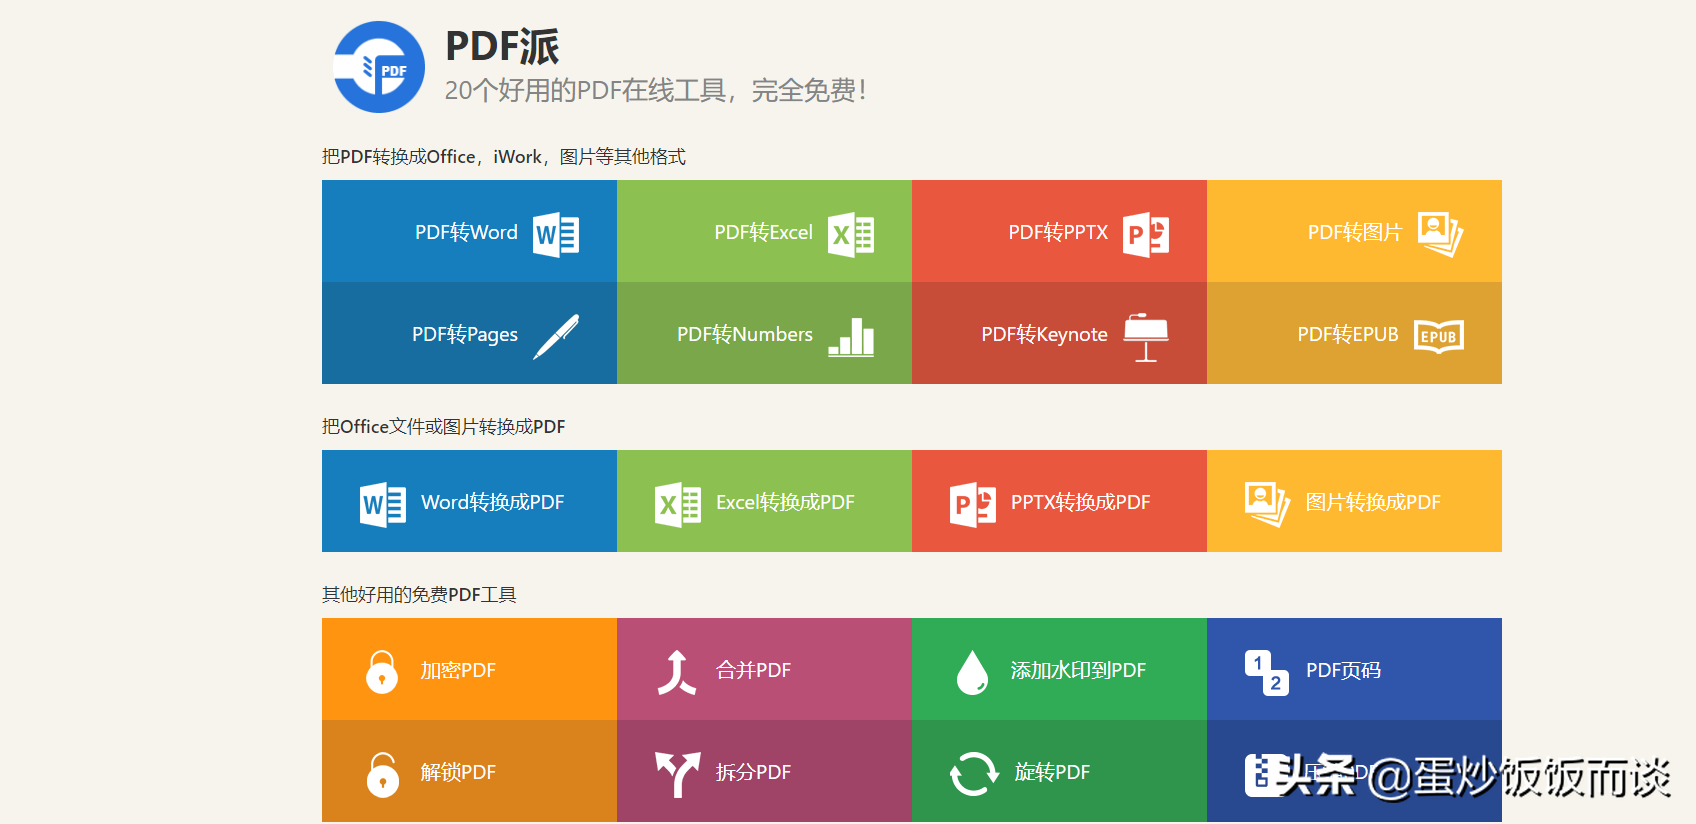Click the podium icon in PDF转Keynote tile

[x=1146, y=338]
